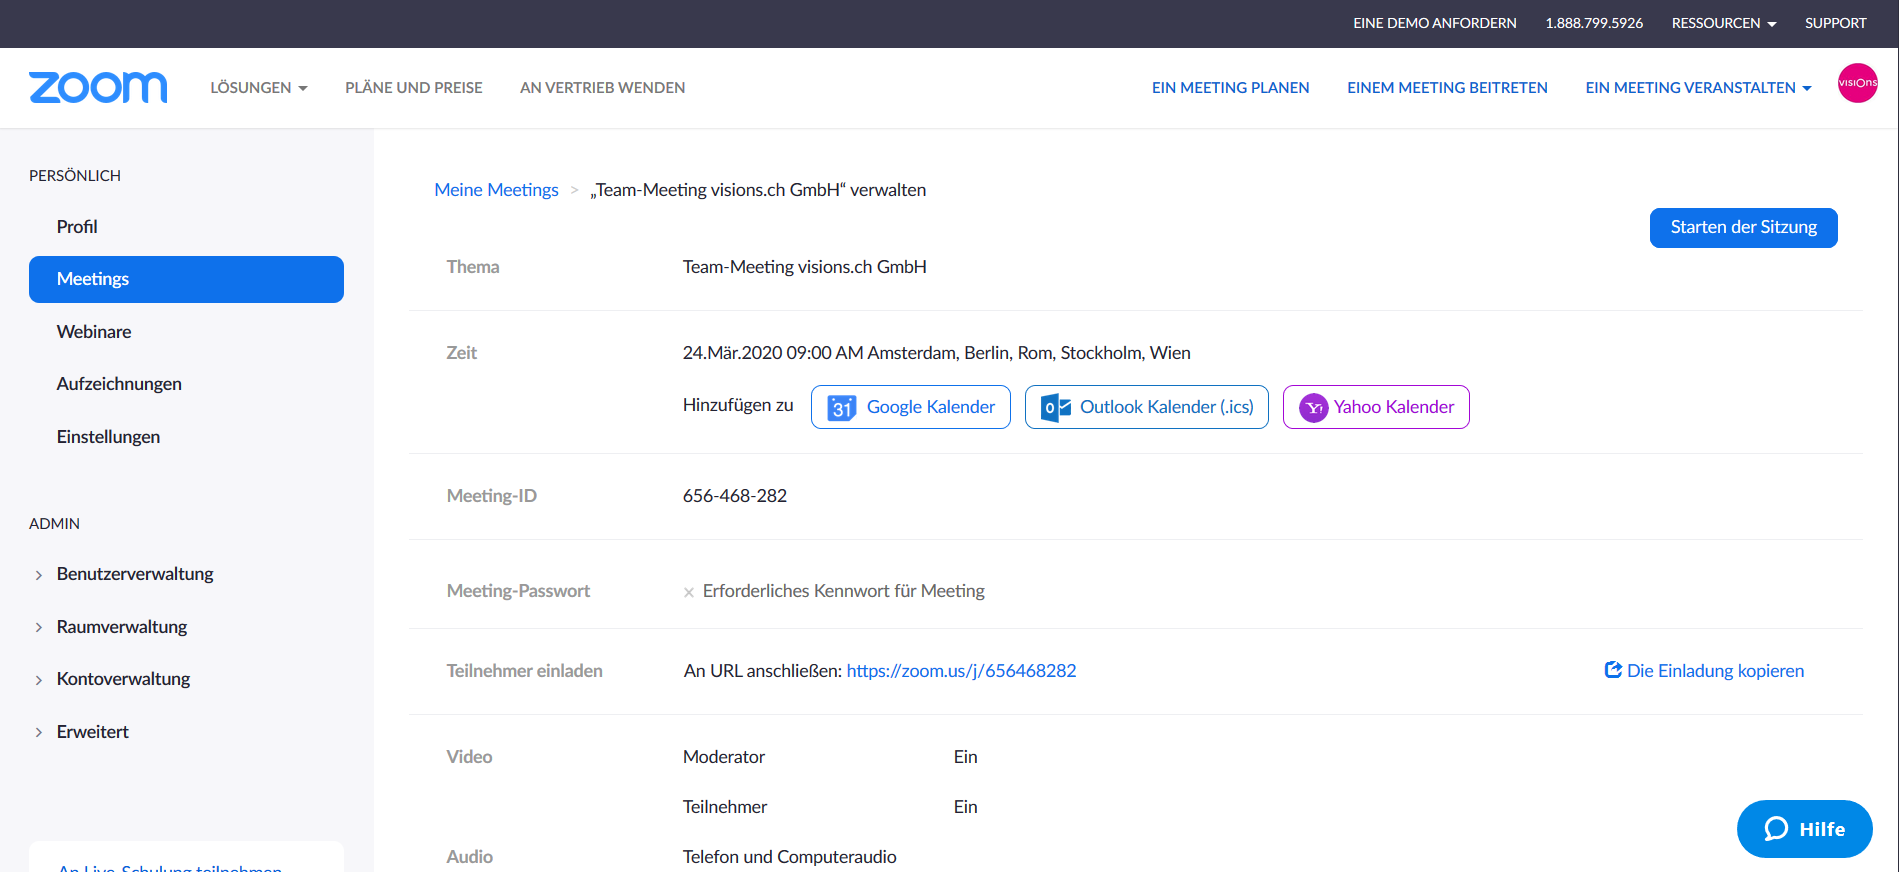Click the Hilfe chat bubble icon
Viewport: 1899px width, 872px height.
pyautogui.click(x=1776, y=829)
